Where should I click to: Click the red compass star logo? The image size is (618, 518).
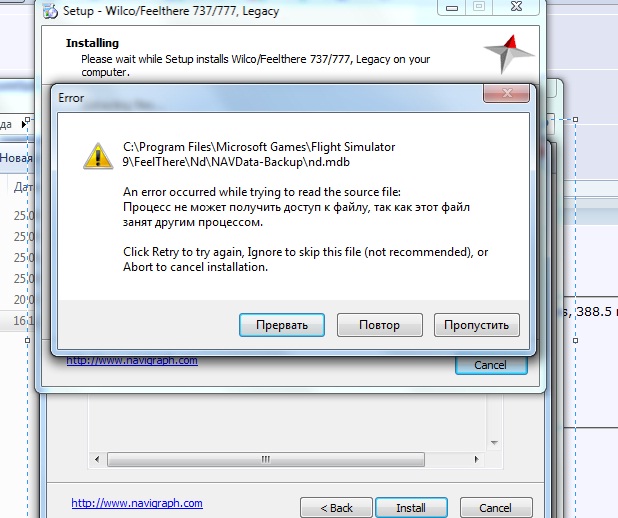coord(508,54)
